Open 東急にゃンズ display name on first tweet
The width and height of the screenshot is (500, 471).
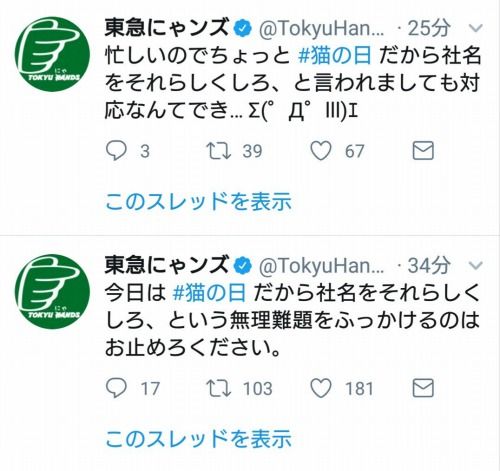167,28
